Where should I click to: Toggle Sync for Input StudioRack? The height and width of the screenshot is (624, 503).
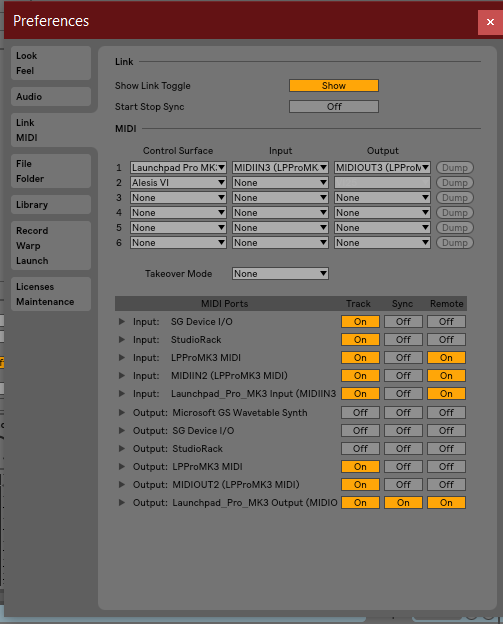[x=403, y=339]
